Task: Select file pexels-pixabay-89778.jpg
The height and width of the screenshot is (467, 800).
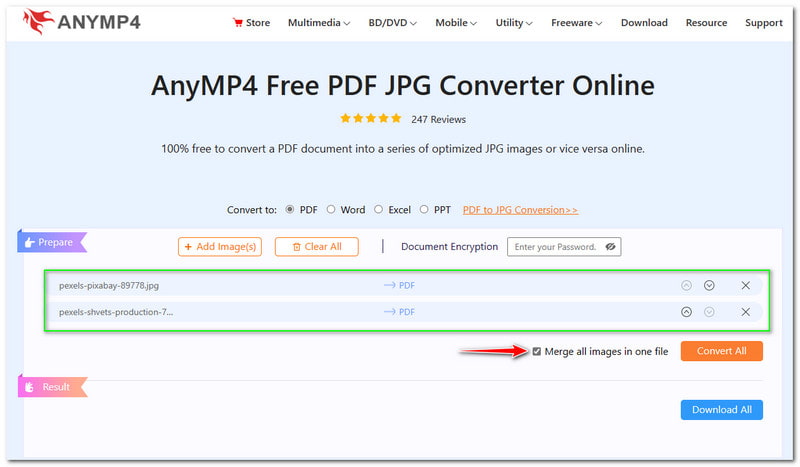Action: (109, 285)
